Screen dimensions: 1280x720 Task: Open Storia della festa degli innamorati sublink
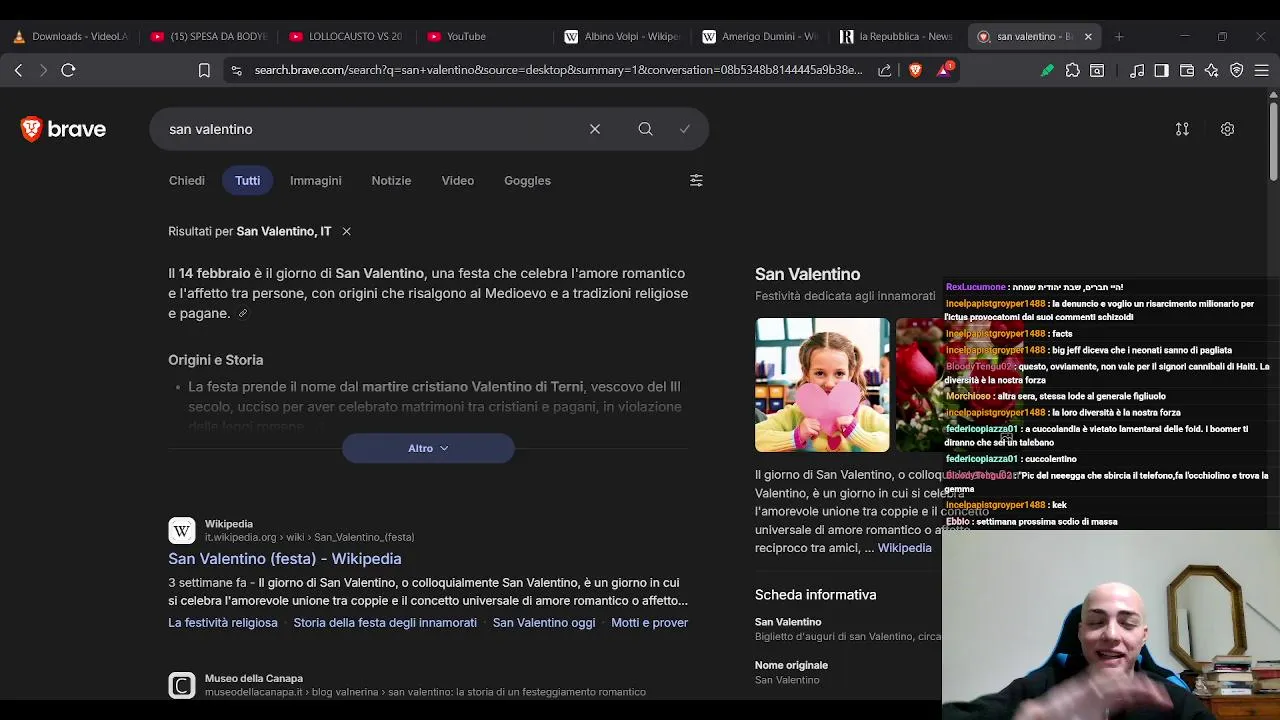[x=385, y=622]
